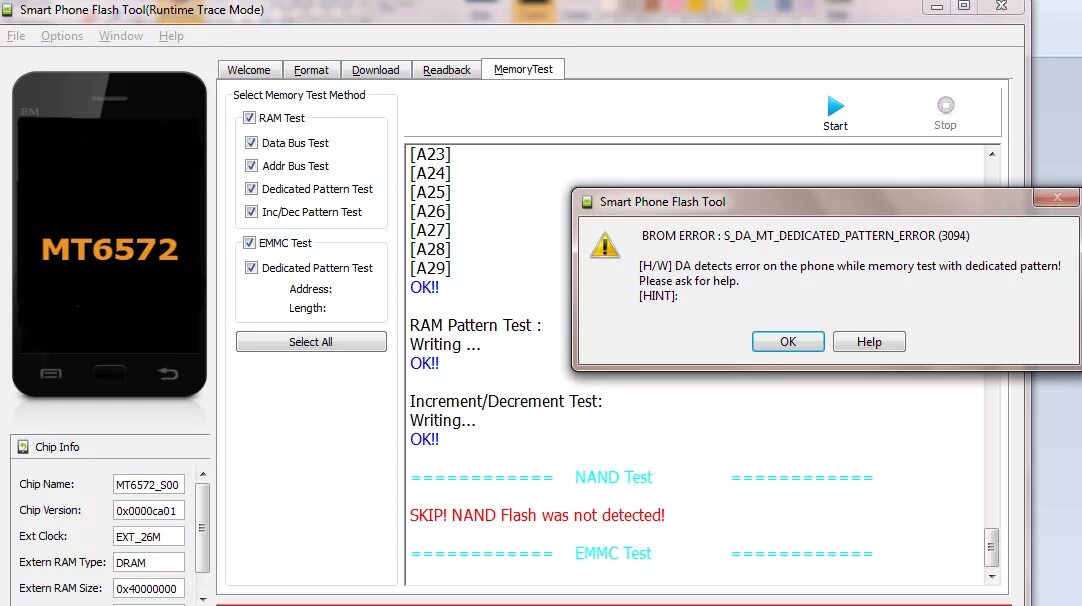
Task: Switch to the Download tab
Action: tap(375, 70)
